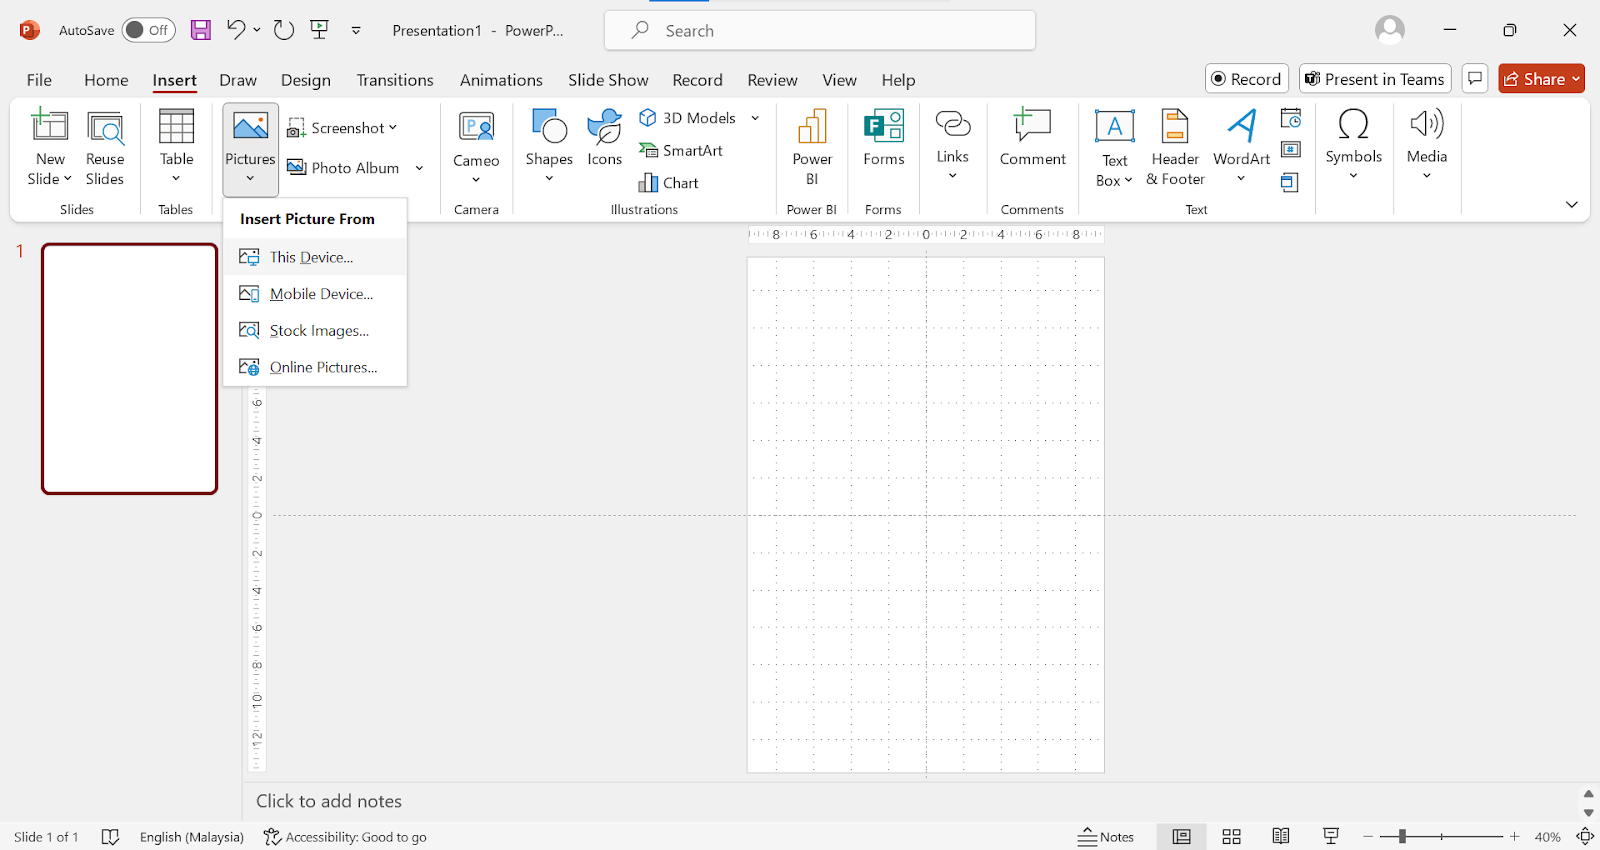Open the Shapes gallery

(549, 146)
